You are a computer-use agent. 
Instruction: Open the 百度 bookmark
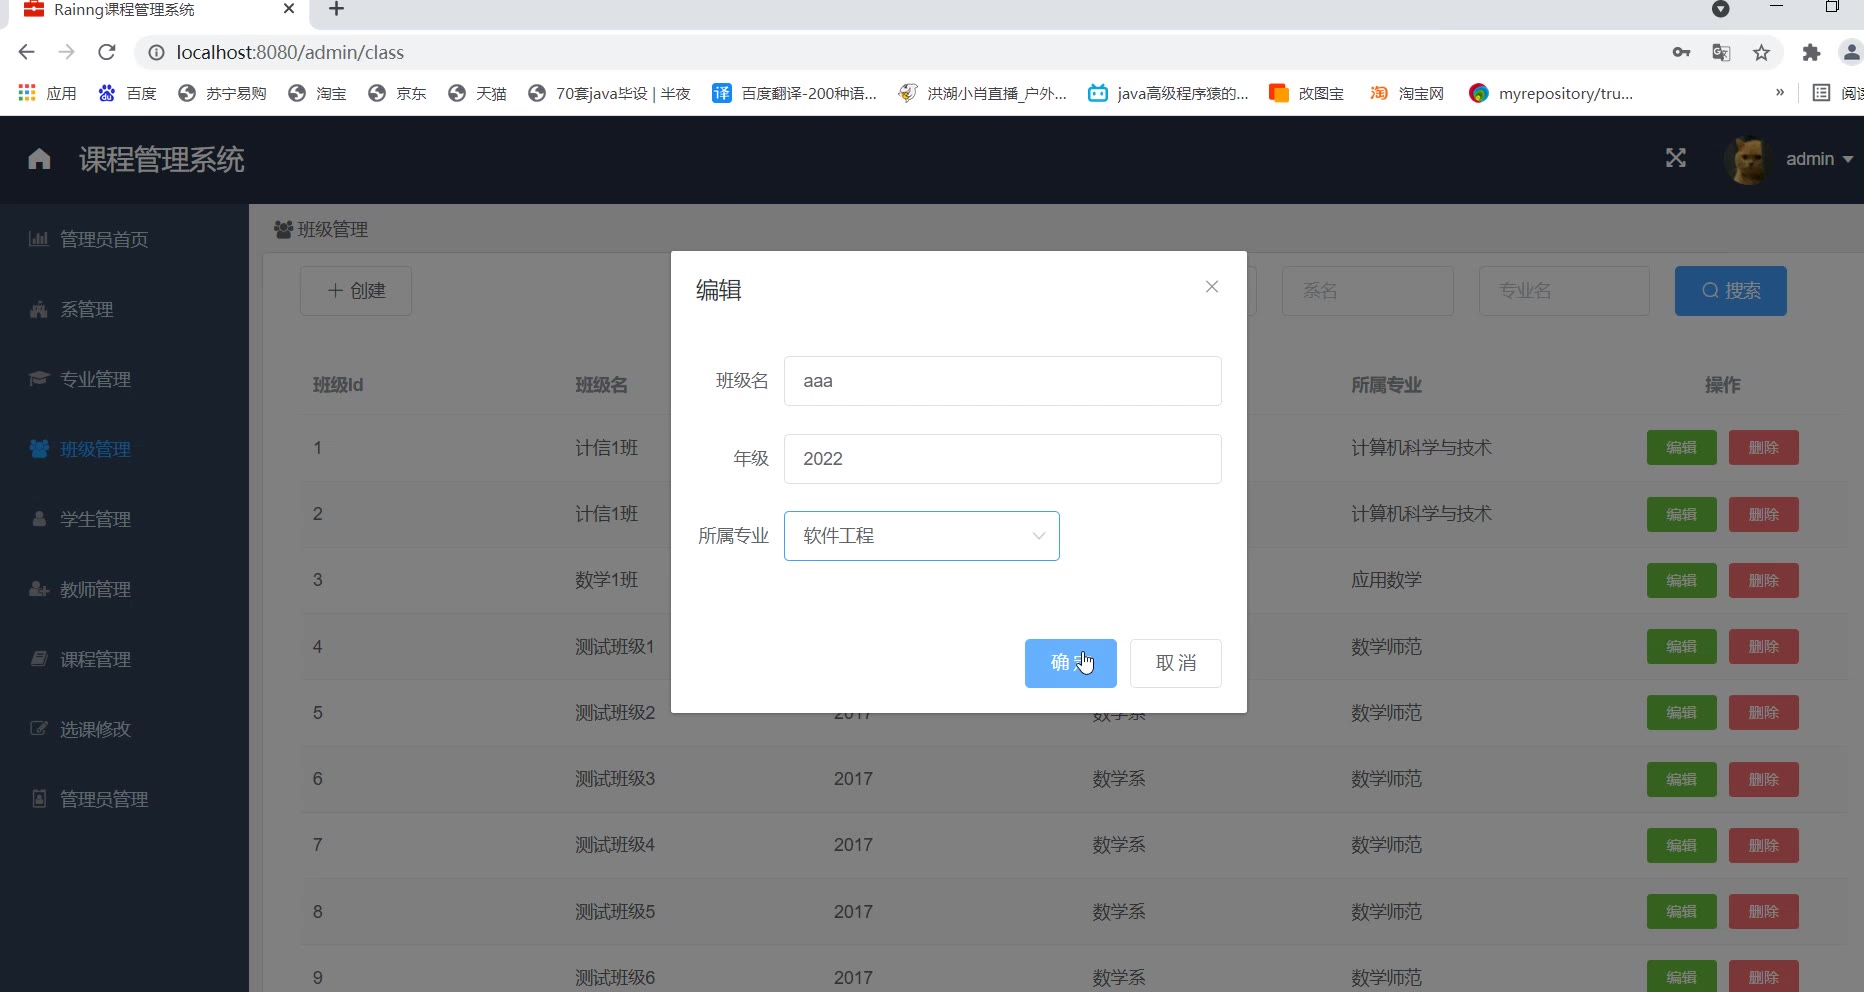[x=128, y=93]
